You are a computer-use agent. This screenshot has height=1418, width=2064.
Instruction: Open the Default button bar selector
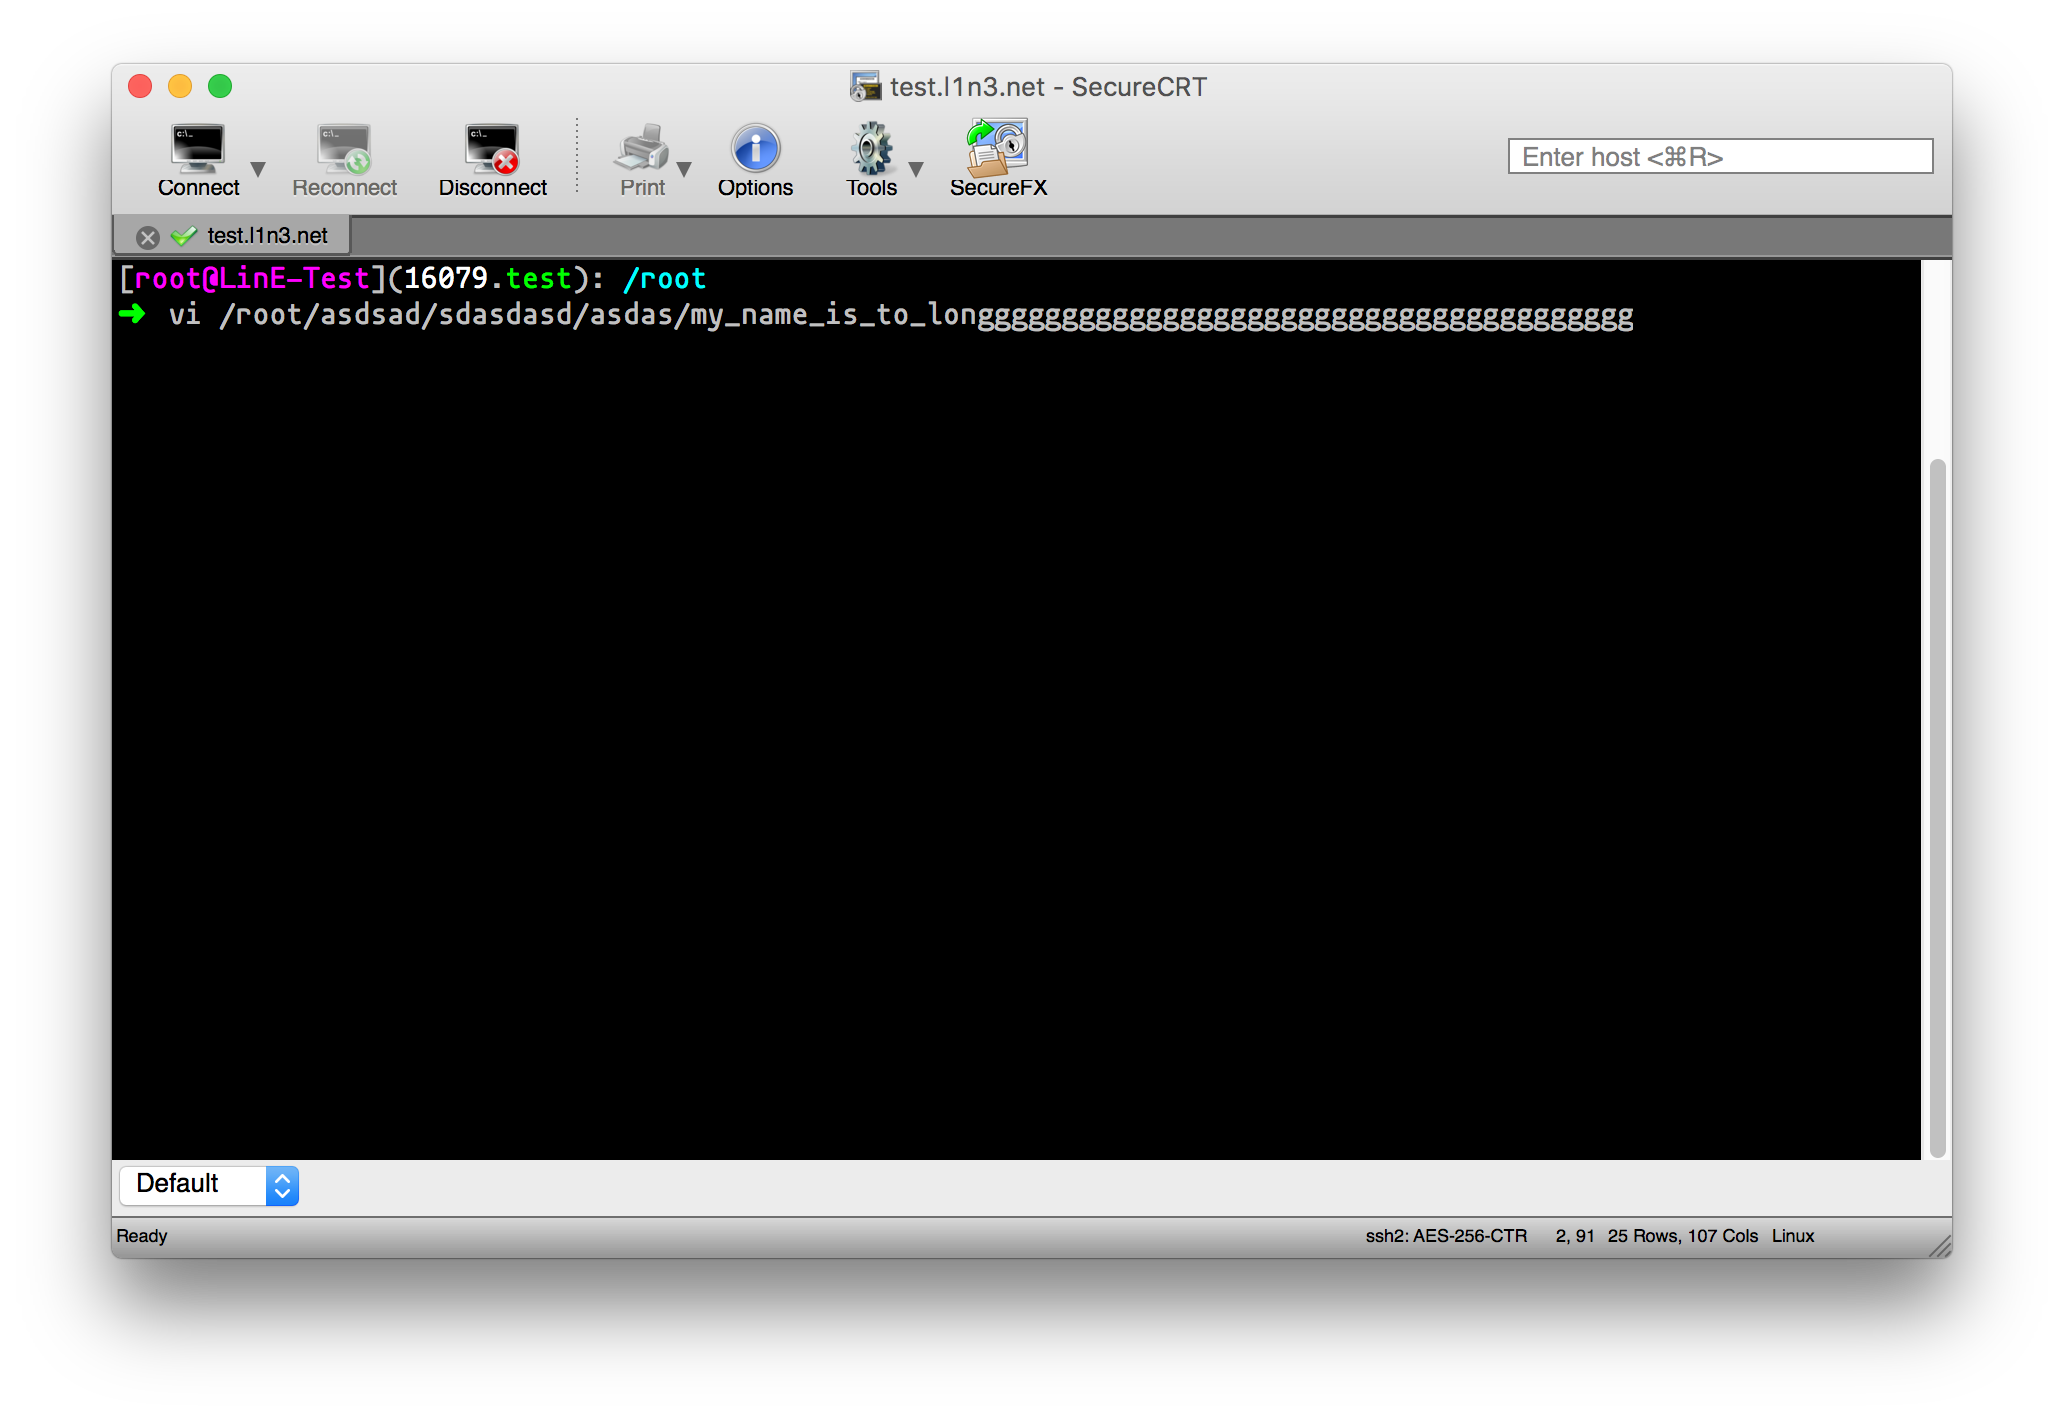[x=209, y=1185]
